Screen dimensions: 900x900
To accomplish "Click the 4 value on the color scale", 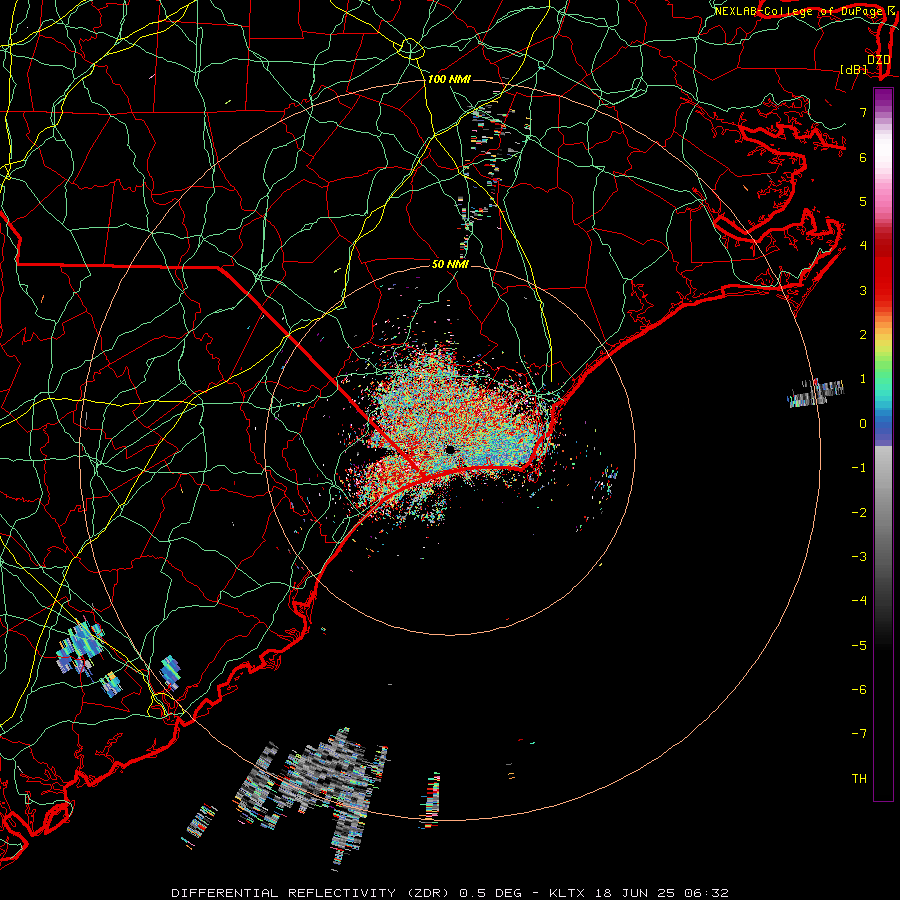I will click(863, 246).
